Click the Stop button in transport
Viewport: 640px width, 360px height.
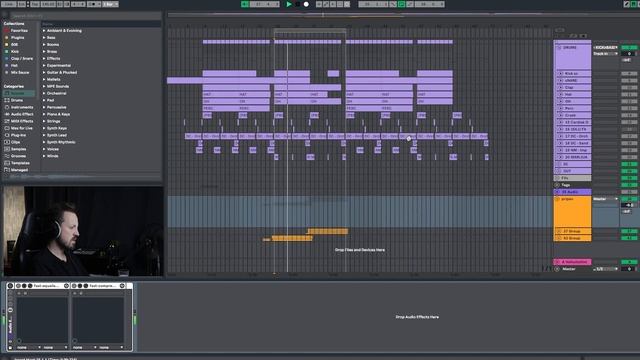tap(298, 4)
